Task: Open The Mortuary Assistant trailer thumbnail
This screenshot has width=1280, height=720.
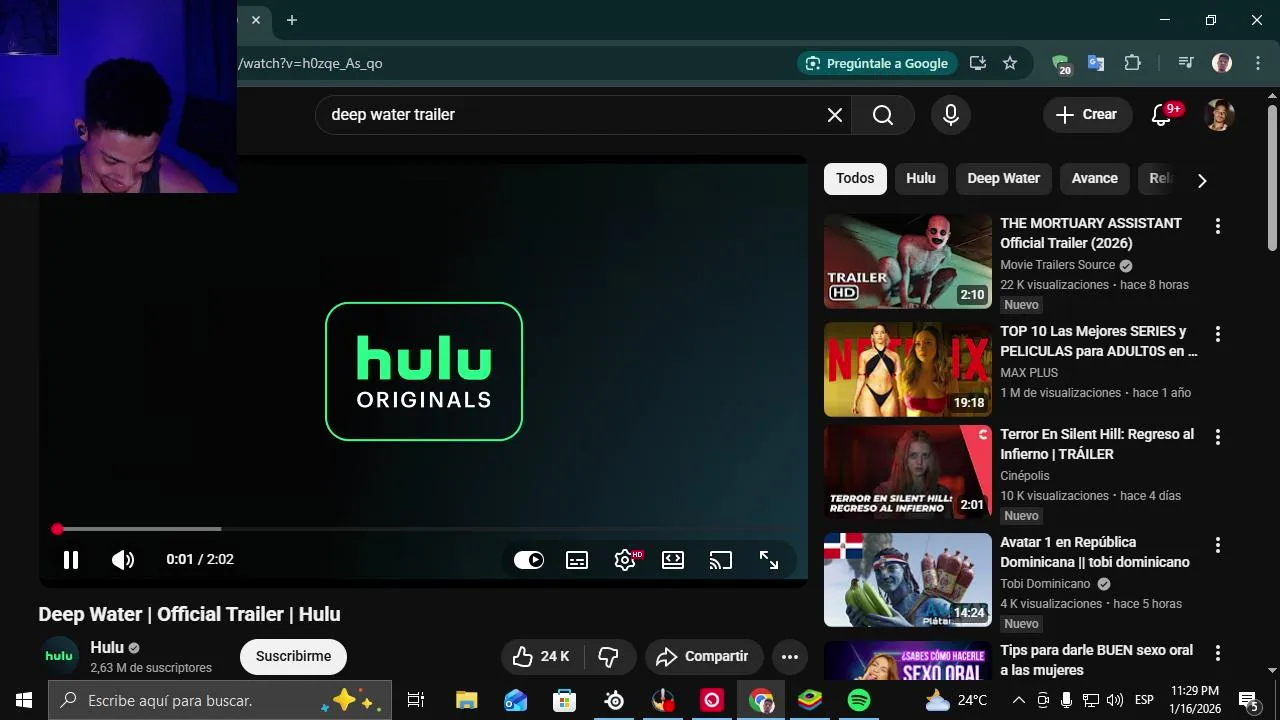Action: tap(908, 261)
